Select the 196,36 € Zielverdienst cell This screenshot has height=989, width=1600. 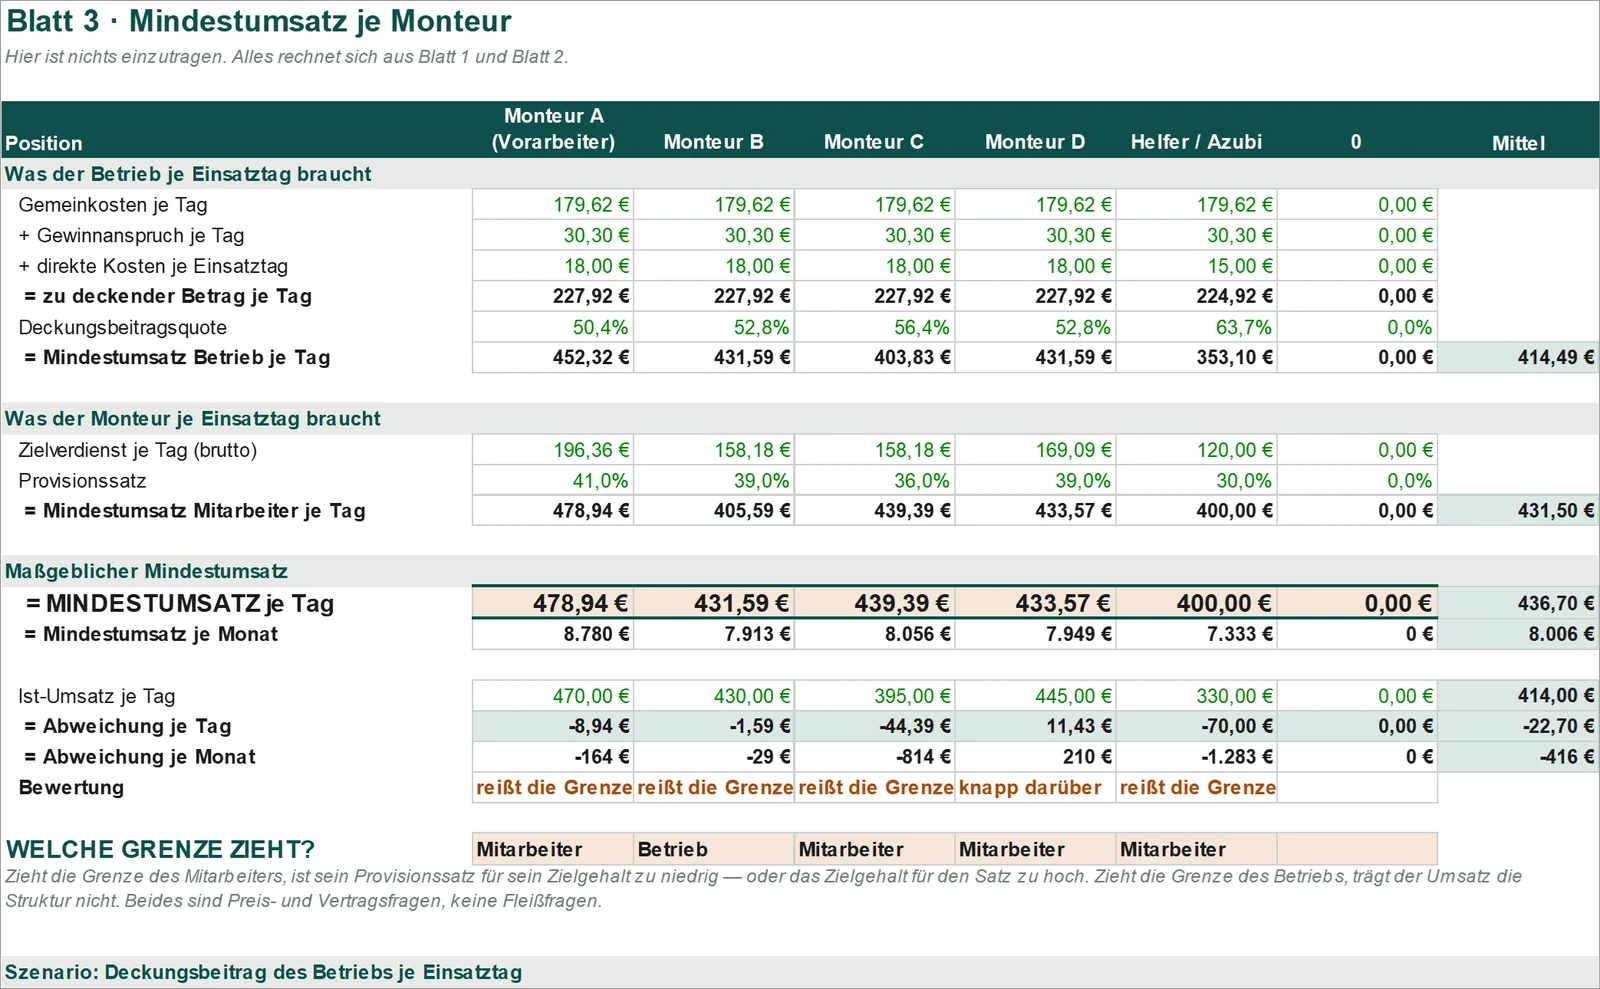coord(553,450)
